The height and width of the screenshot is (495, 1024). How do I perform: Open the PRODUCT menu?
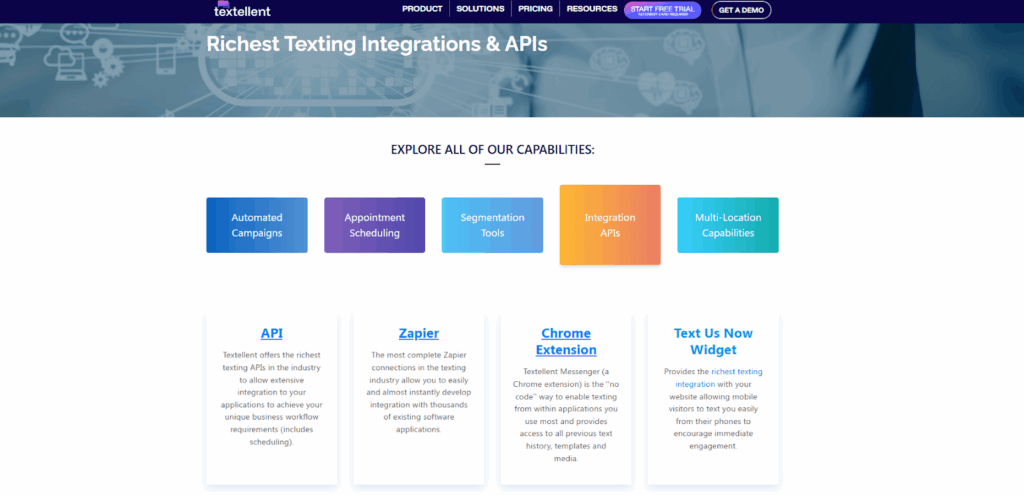tap(422, 9)
